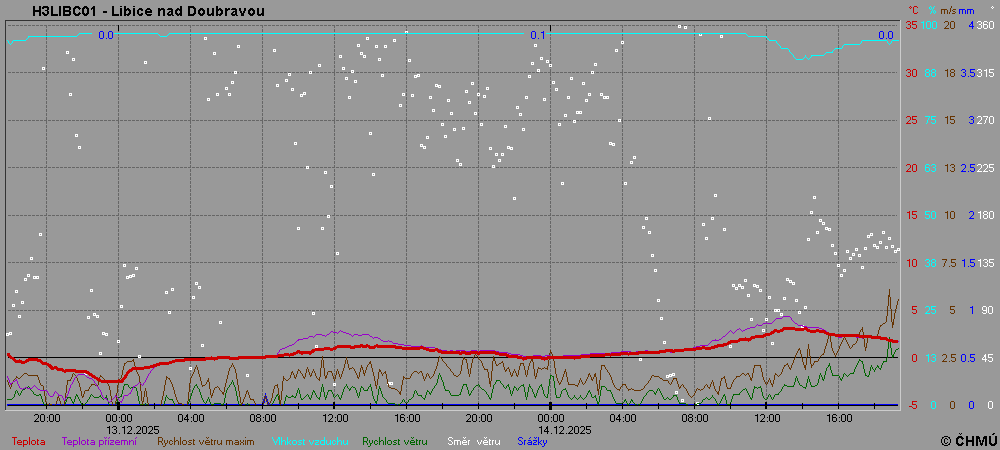Select the red Teplota legend entry
This screenshot has height=450, width=1000.
coord(28,441)
